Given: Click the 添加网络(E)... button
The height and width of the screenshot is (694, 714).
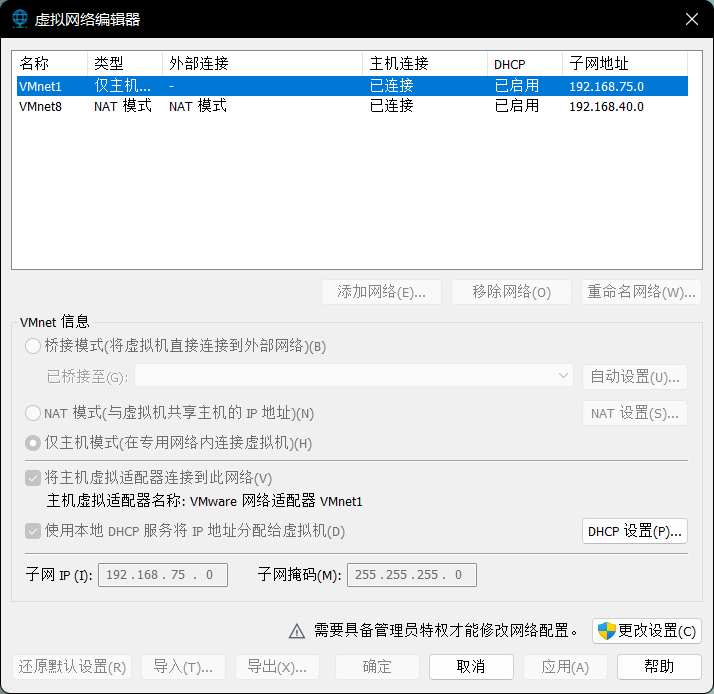Looking at the screenshot, I should [x=381, y=292].
